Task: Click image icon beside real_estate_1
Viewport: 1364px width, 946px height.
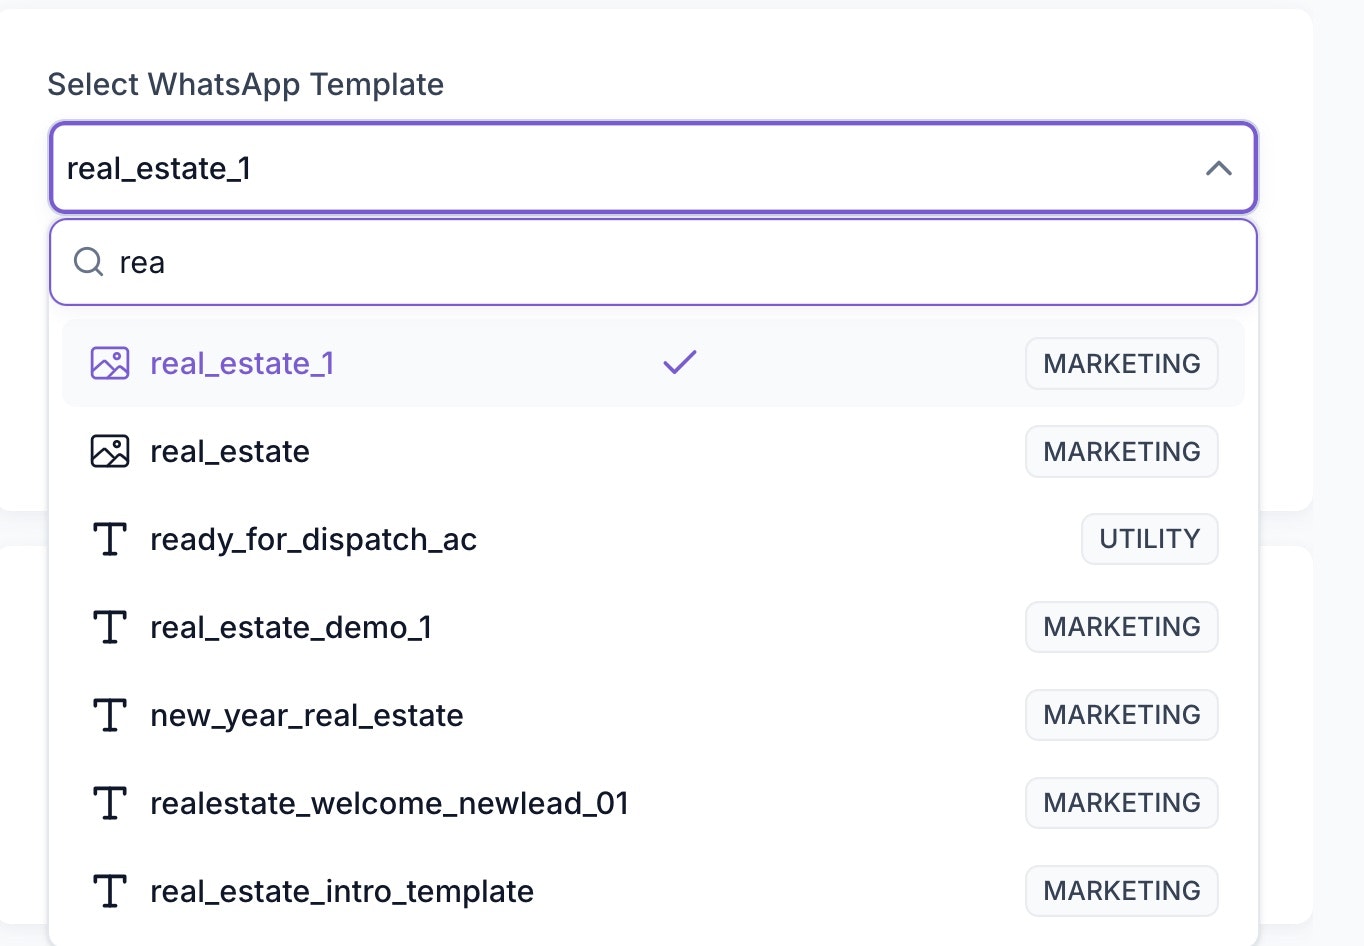Action: [x=110, y=363]
